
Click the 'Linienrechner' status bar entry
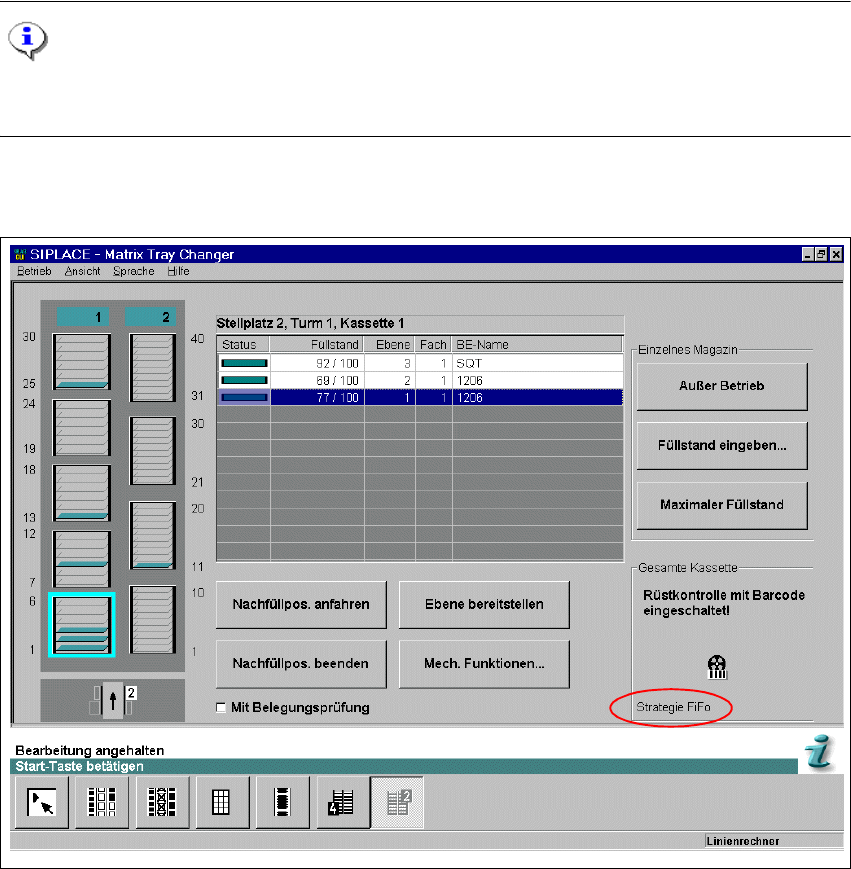742,841
